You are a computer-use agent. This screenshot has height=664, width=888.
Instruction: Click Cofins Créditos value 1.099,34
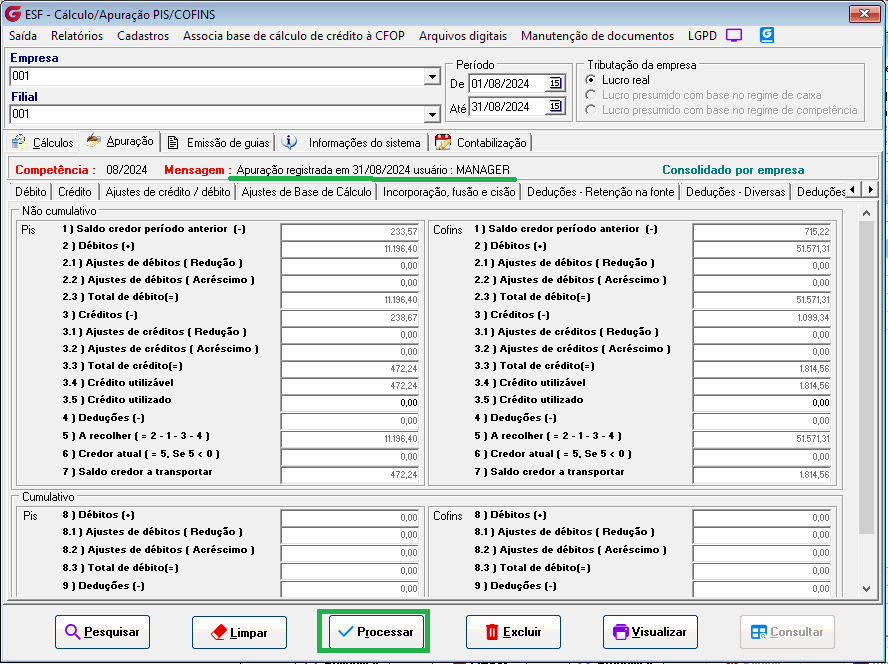point(762,317)
